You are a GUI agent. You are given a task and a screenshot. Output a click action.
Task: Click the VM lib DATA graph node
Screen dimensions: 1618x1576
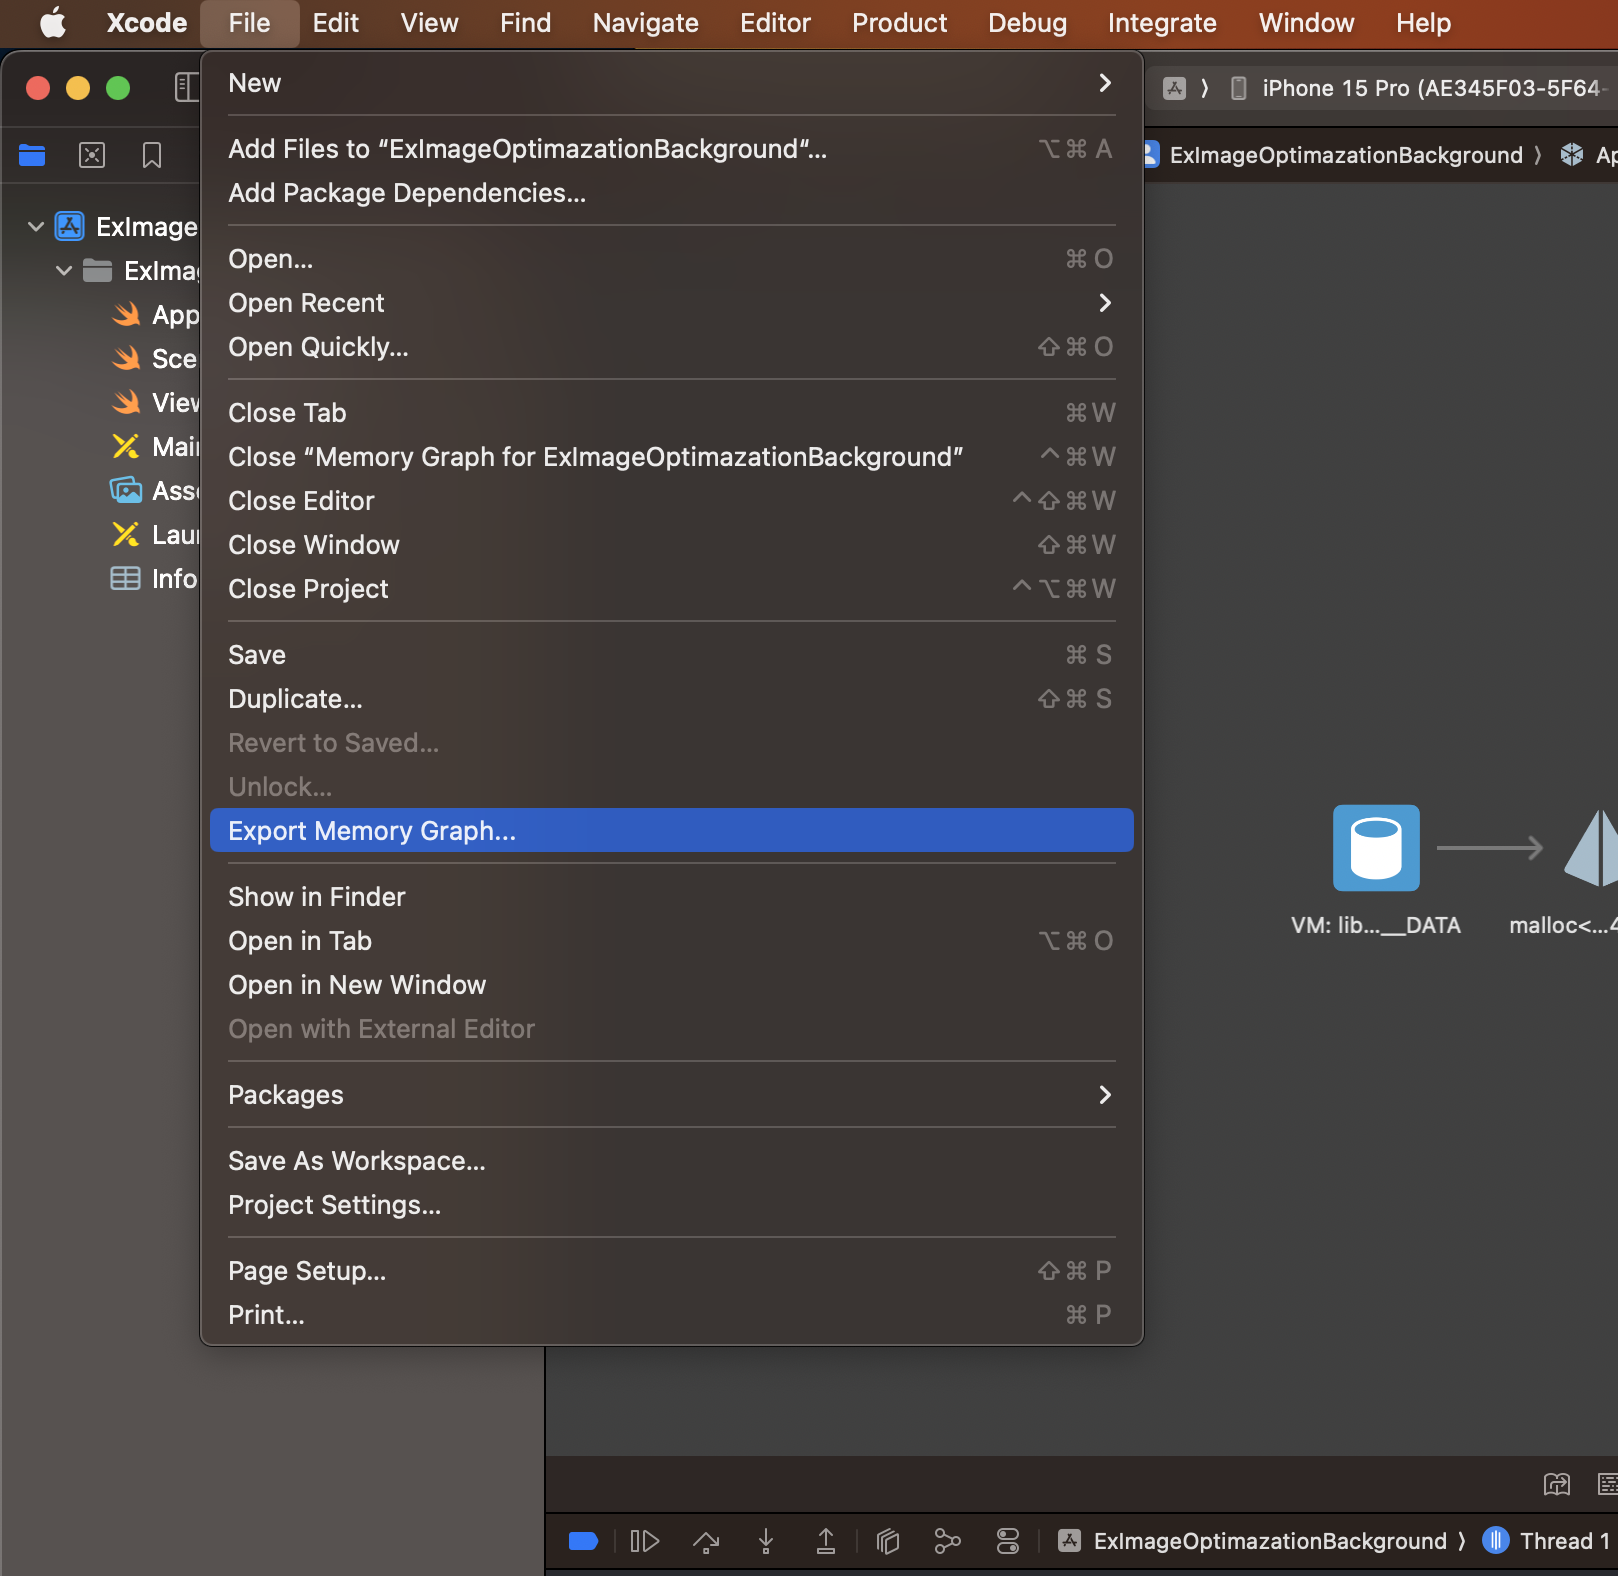click(1376, 848)
